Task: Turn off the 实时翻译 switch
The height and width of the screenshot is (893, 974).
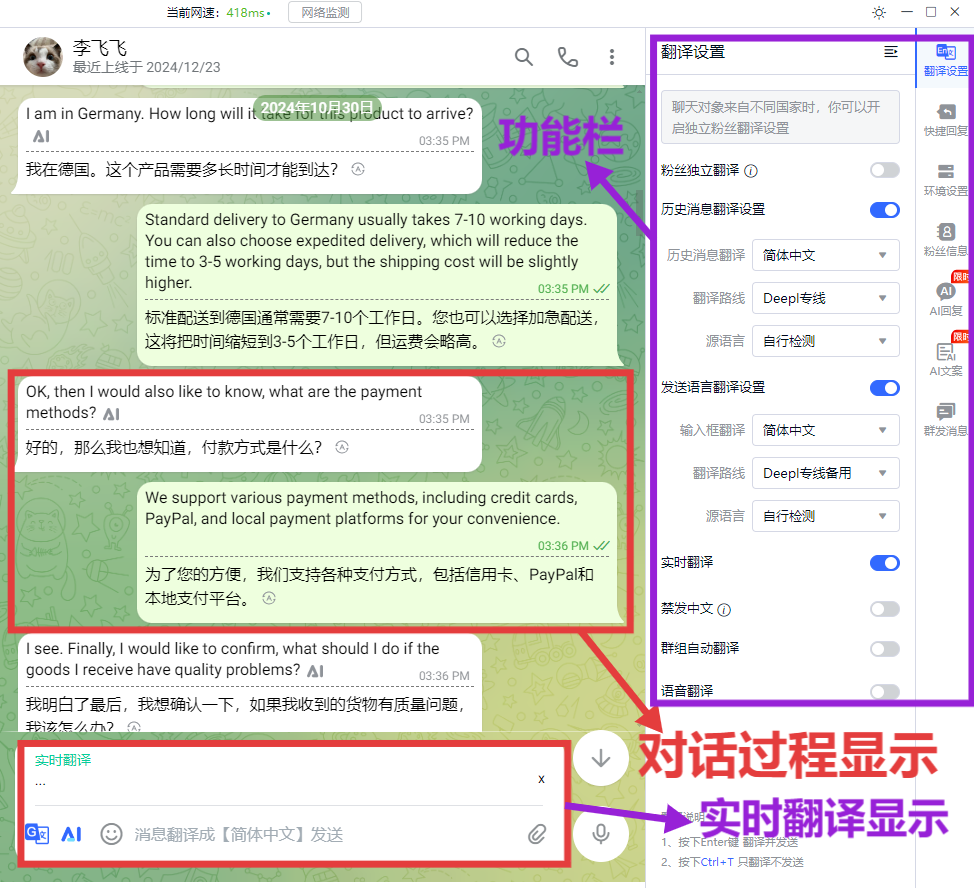Action: click(884, 564)
